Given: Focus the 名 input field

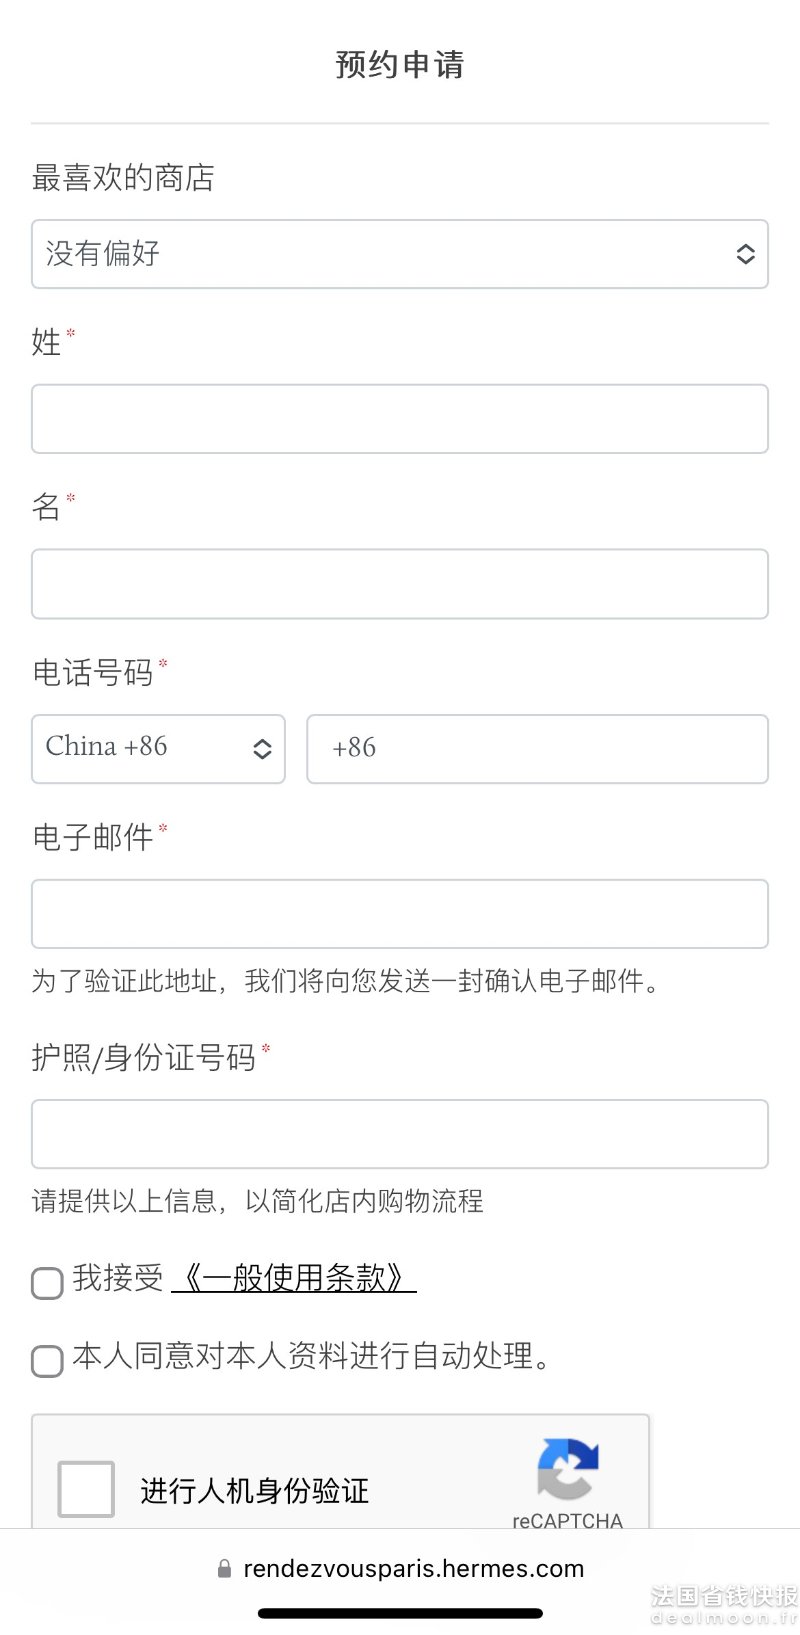Looking at the screenshot, I should [x=400, y=584].
